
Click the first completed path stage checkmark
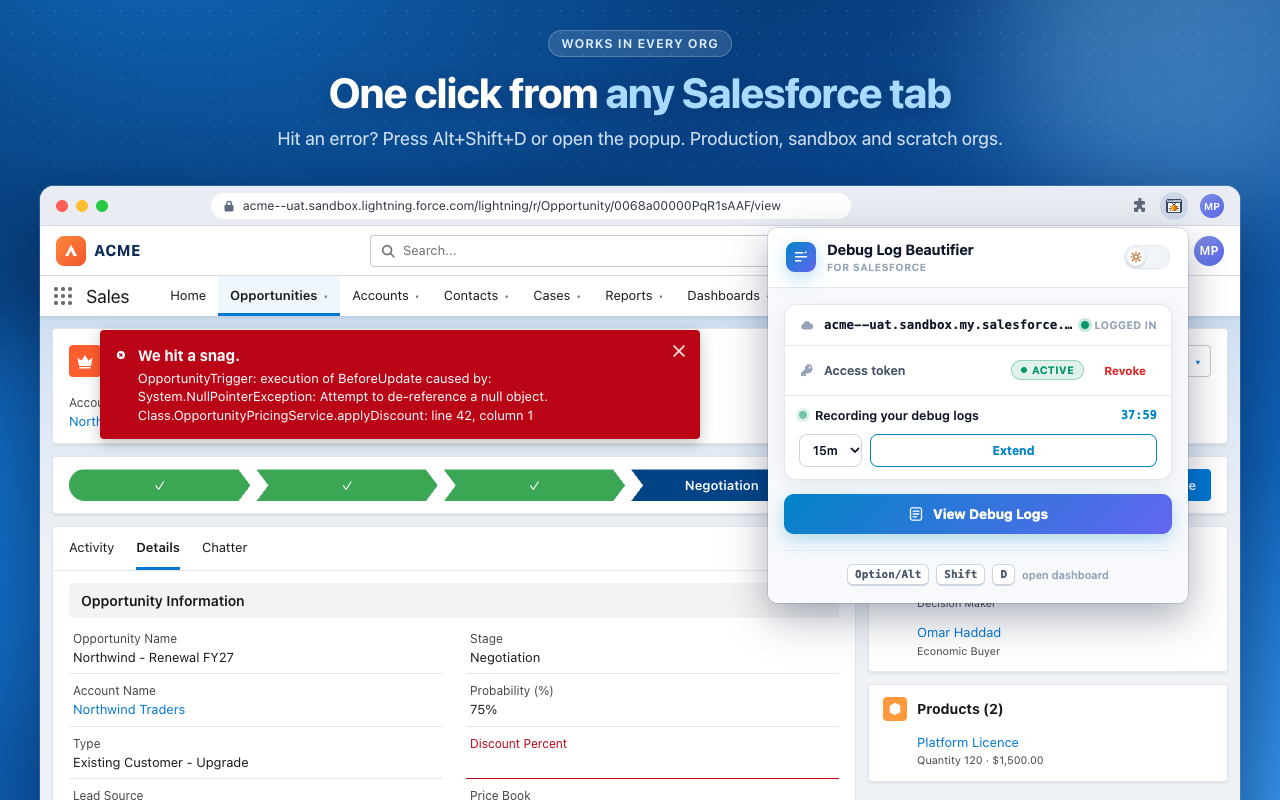point(159,485)
